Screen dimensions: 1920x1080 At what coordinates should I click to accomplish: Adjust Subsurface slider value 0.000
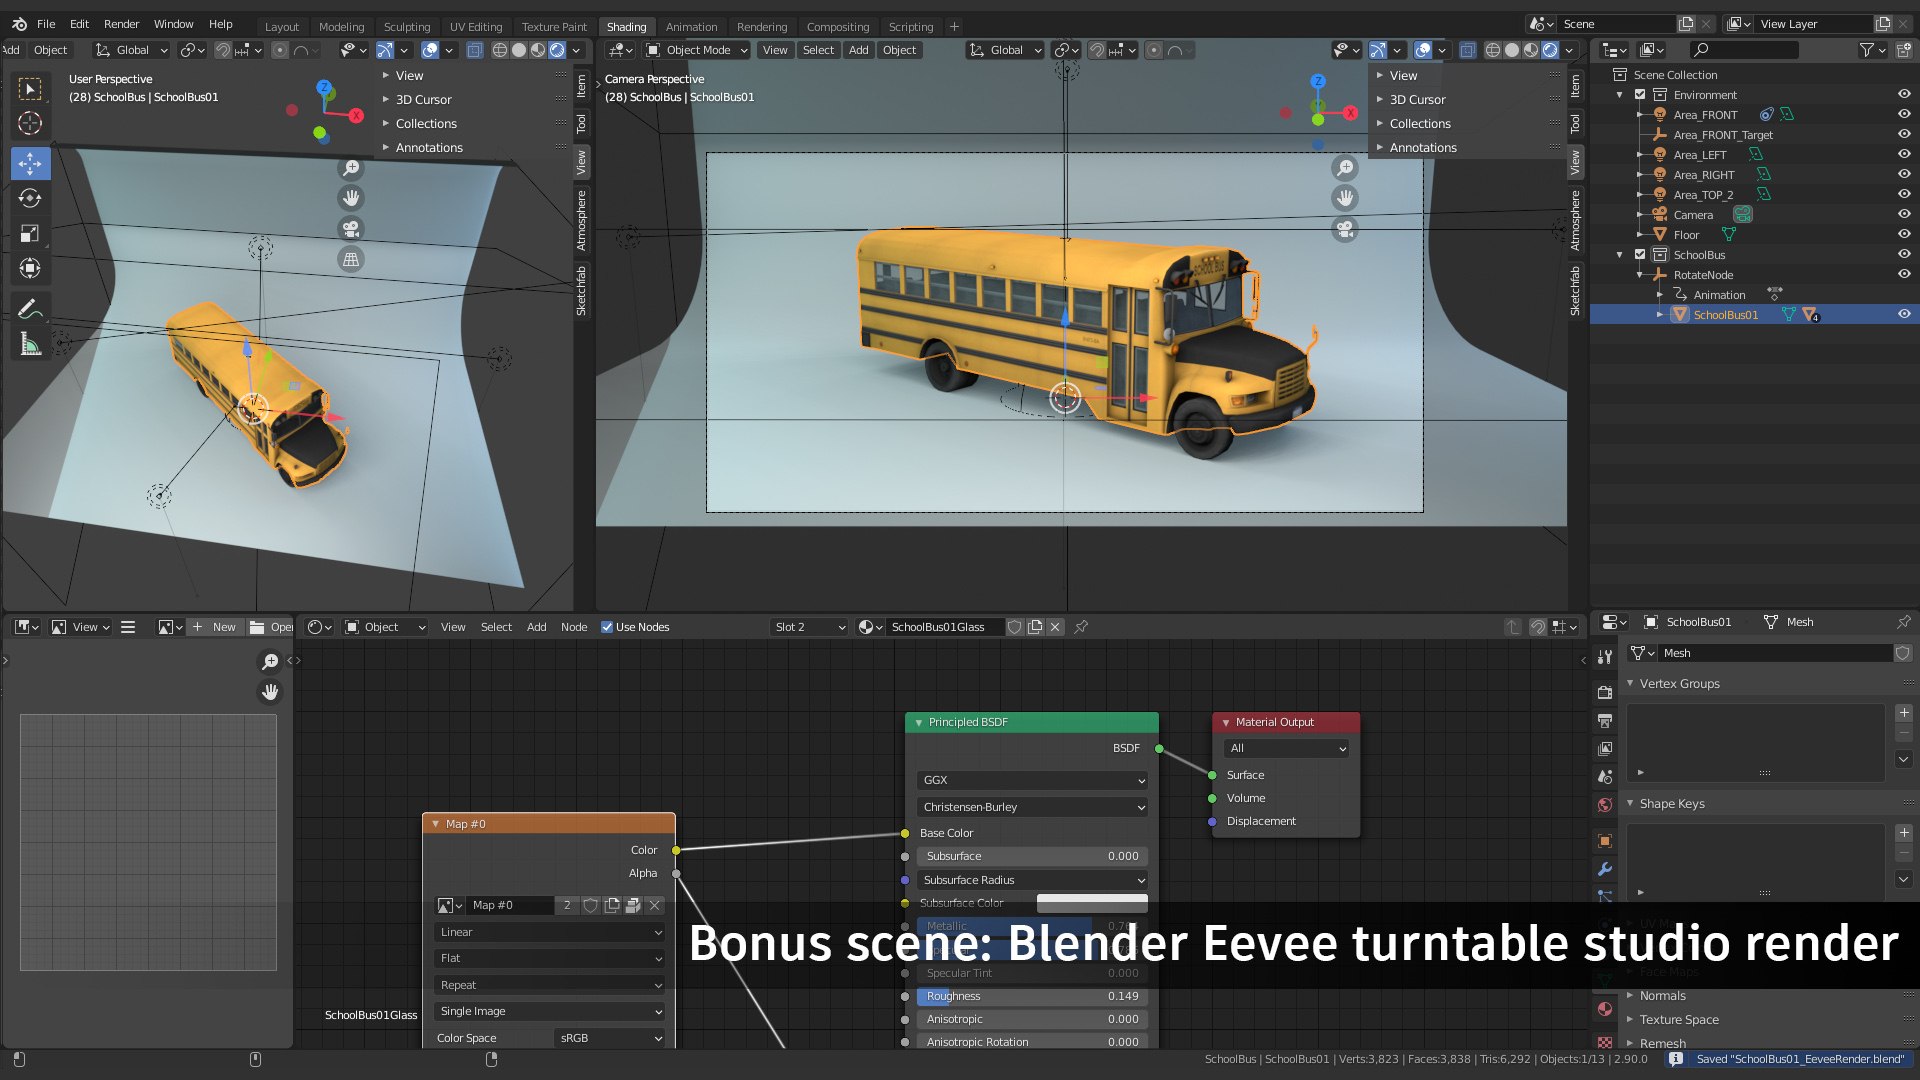1032,856
